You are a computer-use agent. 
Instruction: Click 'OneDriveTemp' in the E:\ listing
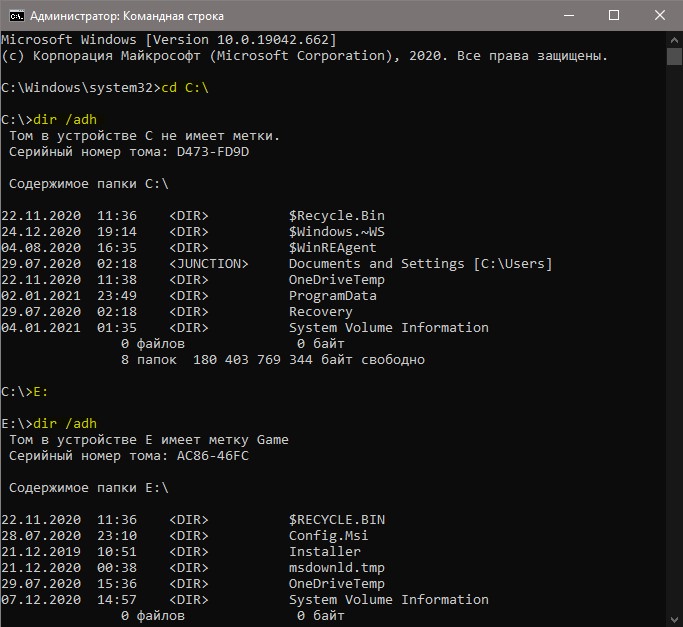pos(337,583)
